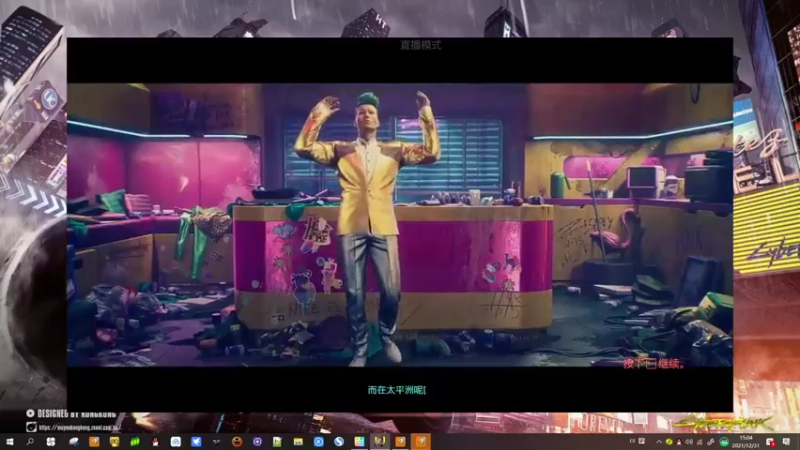Open the Windows Start menu
The image size is (800, 450).
tap(9, 442)
